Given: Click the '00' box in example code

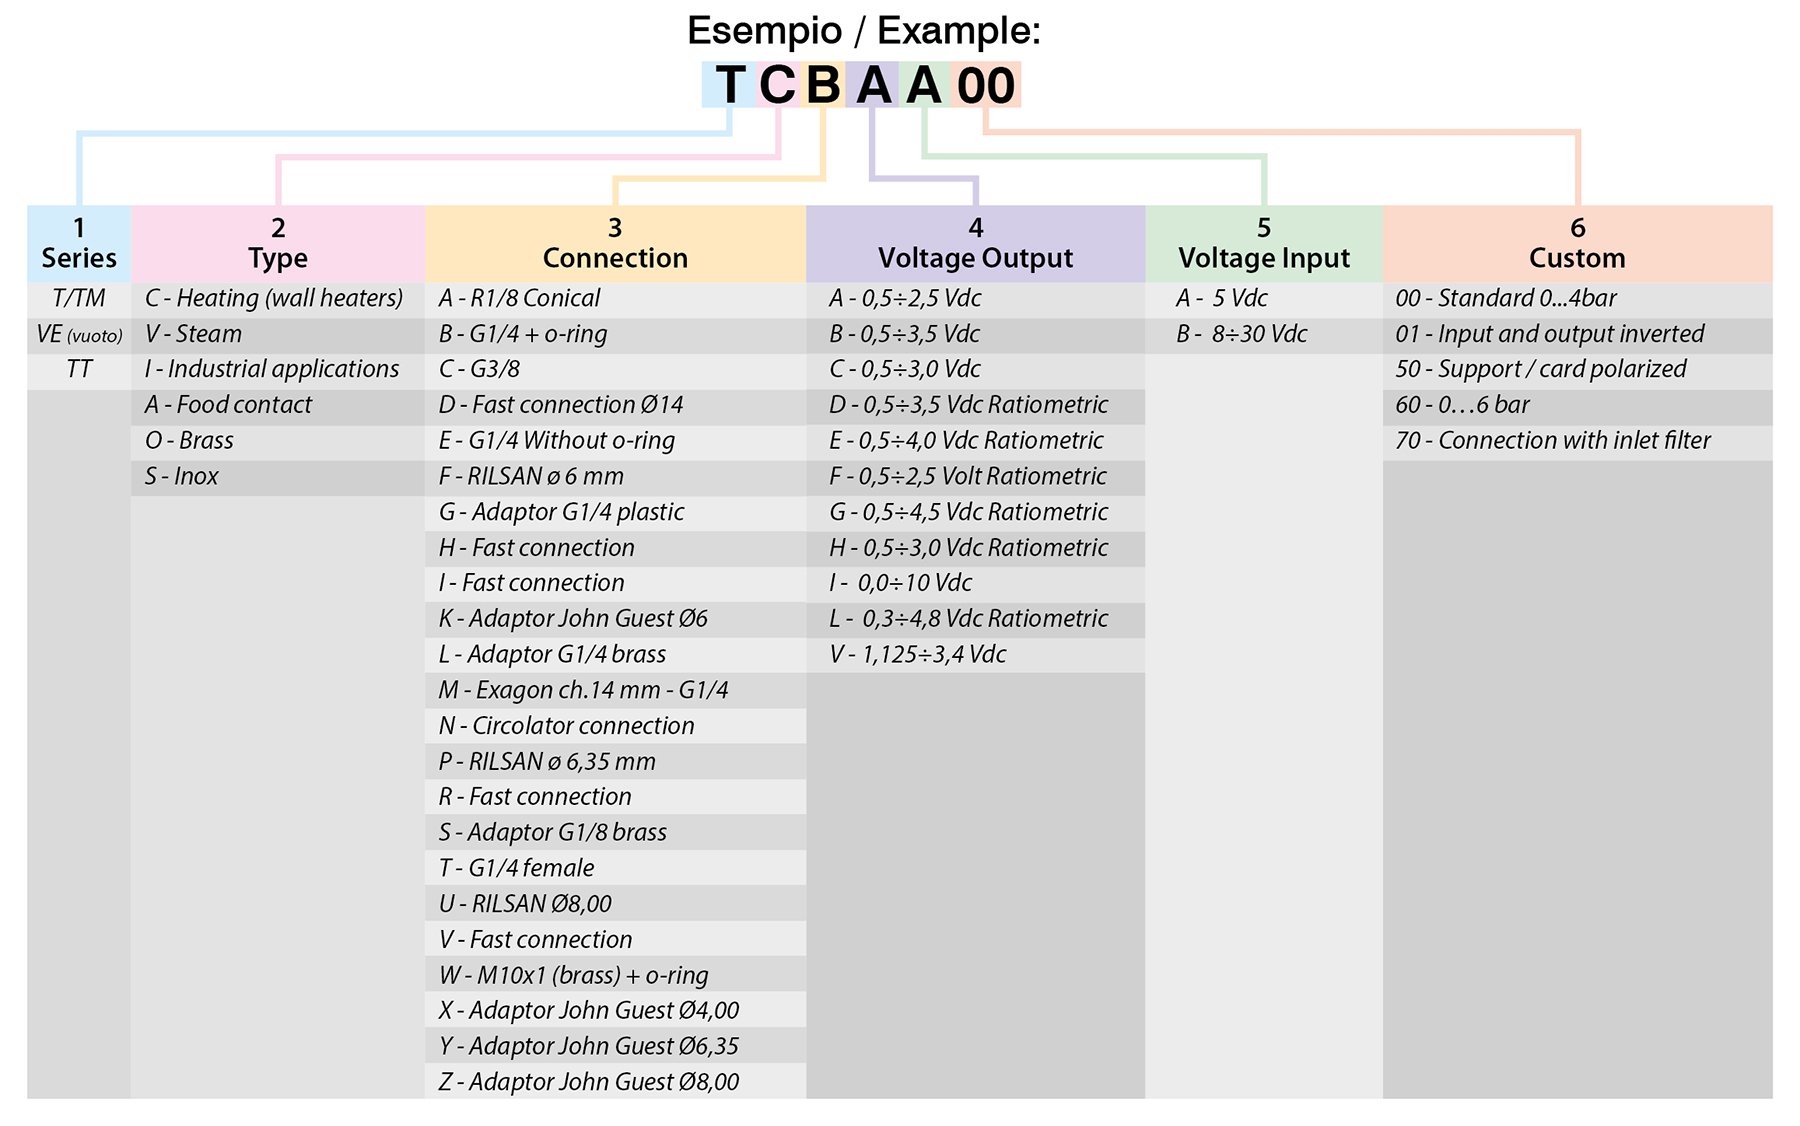Looking at the screenshot, I should point(986,85).
